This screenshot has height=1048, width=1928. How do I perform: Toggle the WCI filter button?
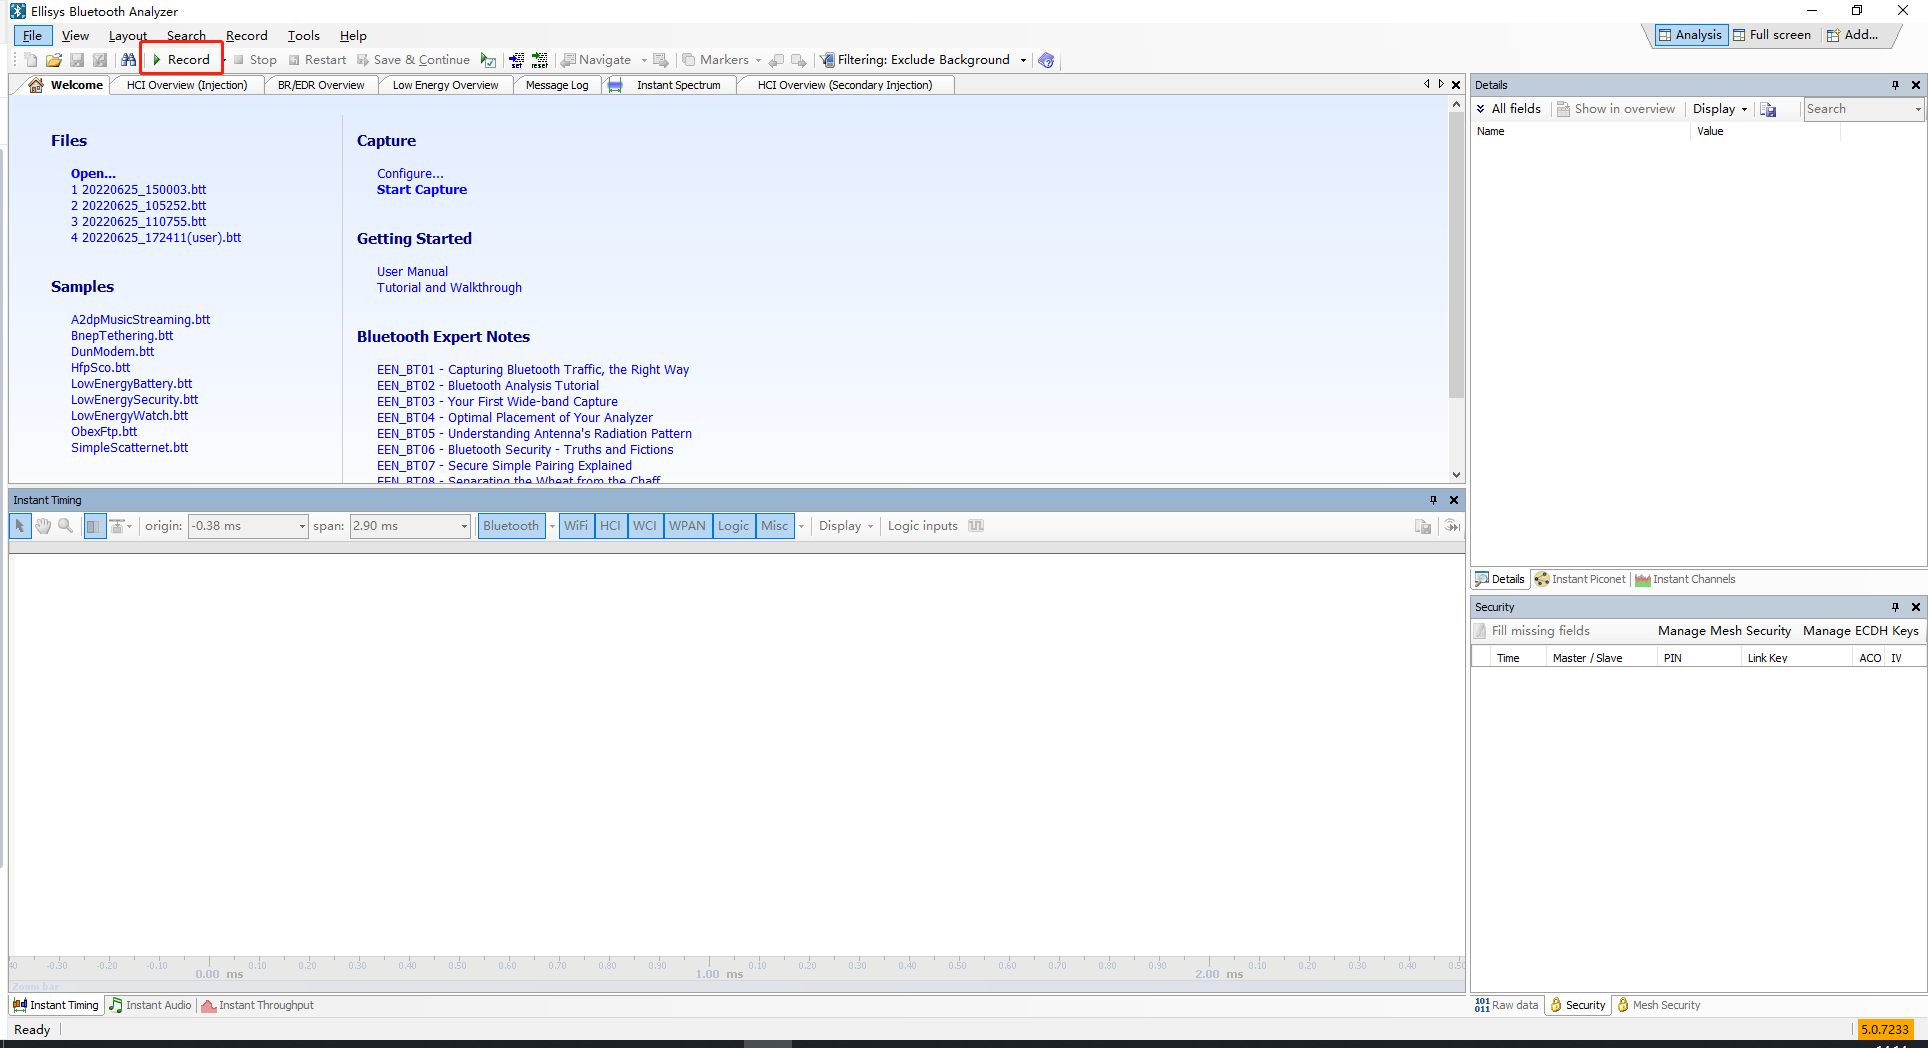tap(645, 526)
